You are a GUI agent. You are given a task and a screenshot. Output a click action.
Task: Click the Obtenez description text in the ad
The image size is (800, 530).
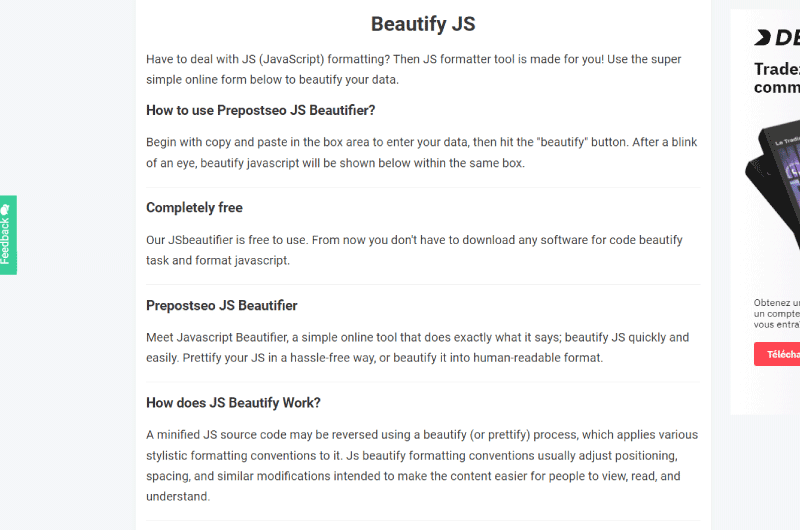[777, 314]
